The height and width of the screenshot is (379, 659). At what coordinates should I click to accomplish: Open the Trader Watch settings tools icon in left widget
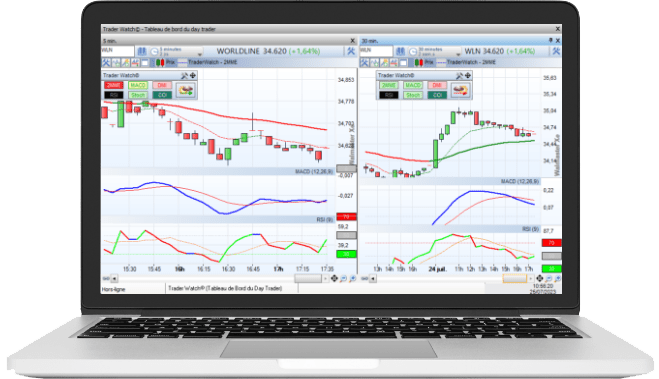point(184,76)
